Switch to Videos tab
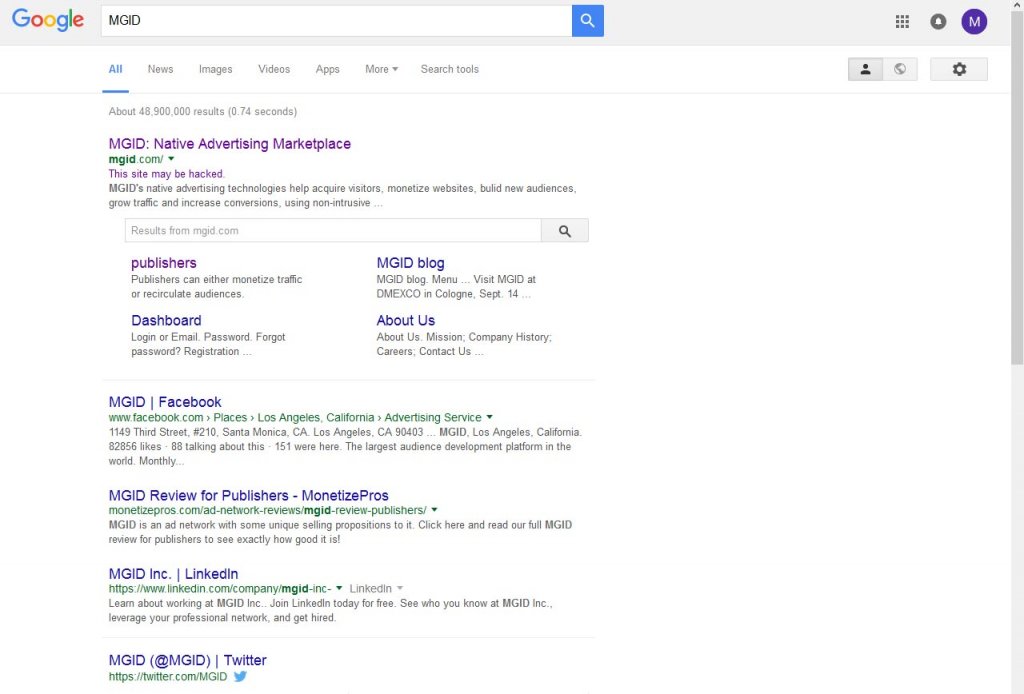This screenshot has width=1024, height=694. [x=274, y=69]
